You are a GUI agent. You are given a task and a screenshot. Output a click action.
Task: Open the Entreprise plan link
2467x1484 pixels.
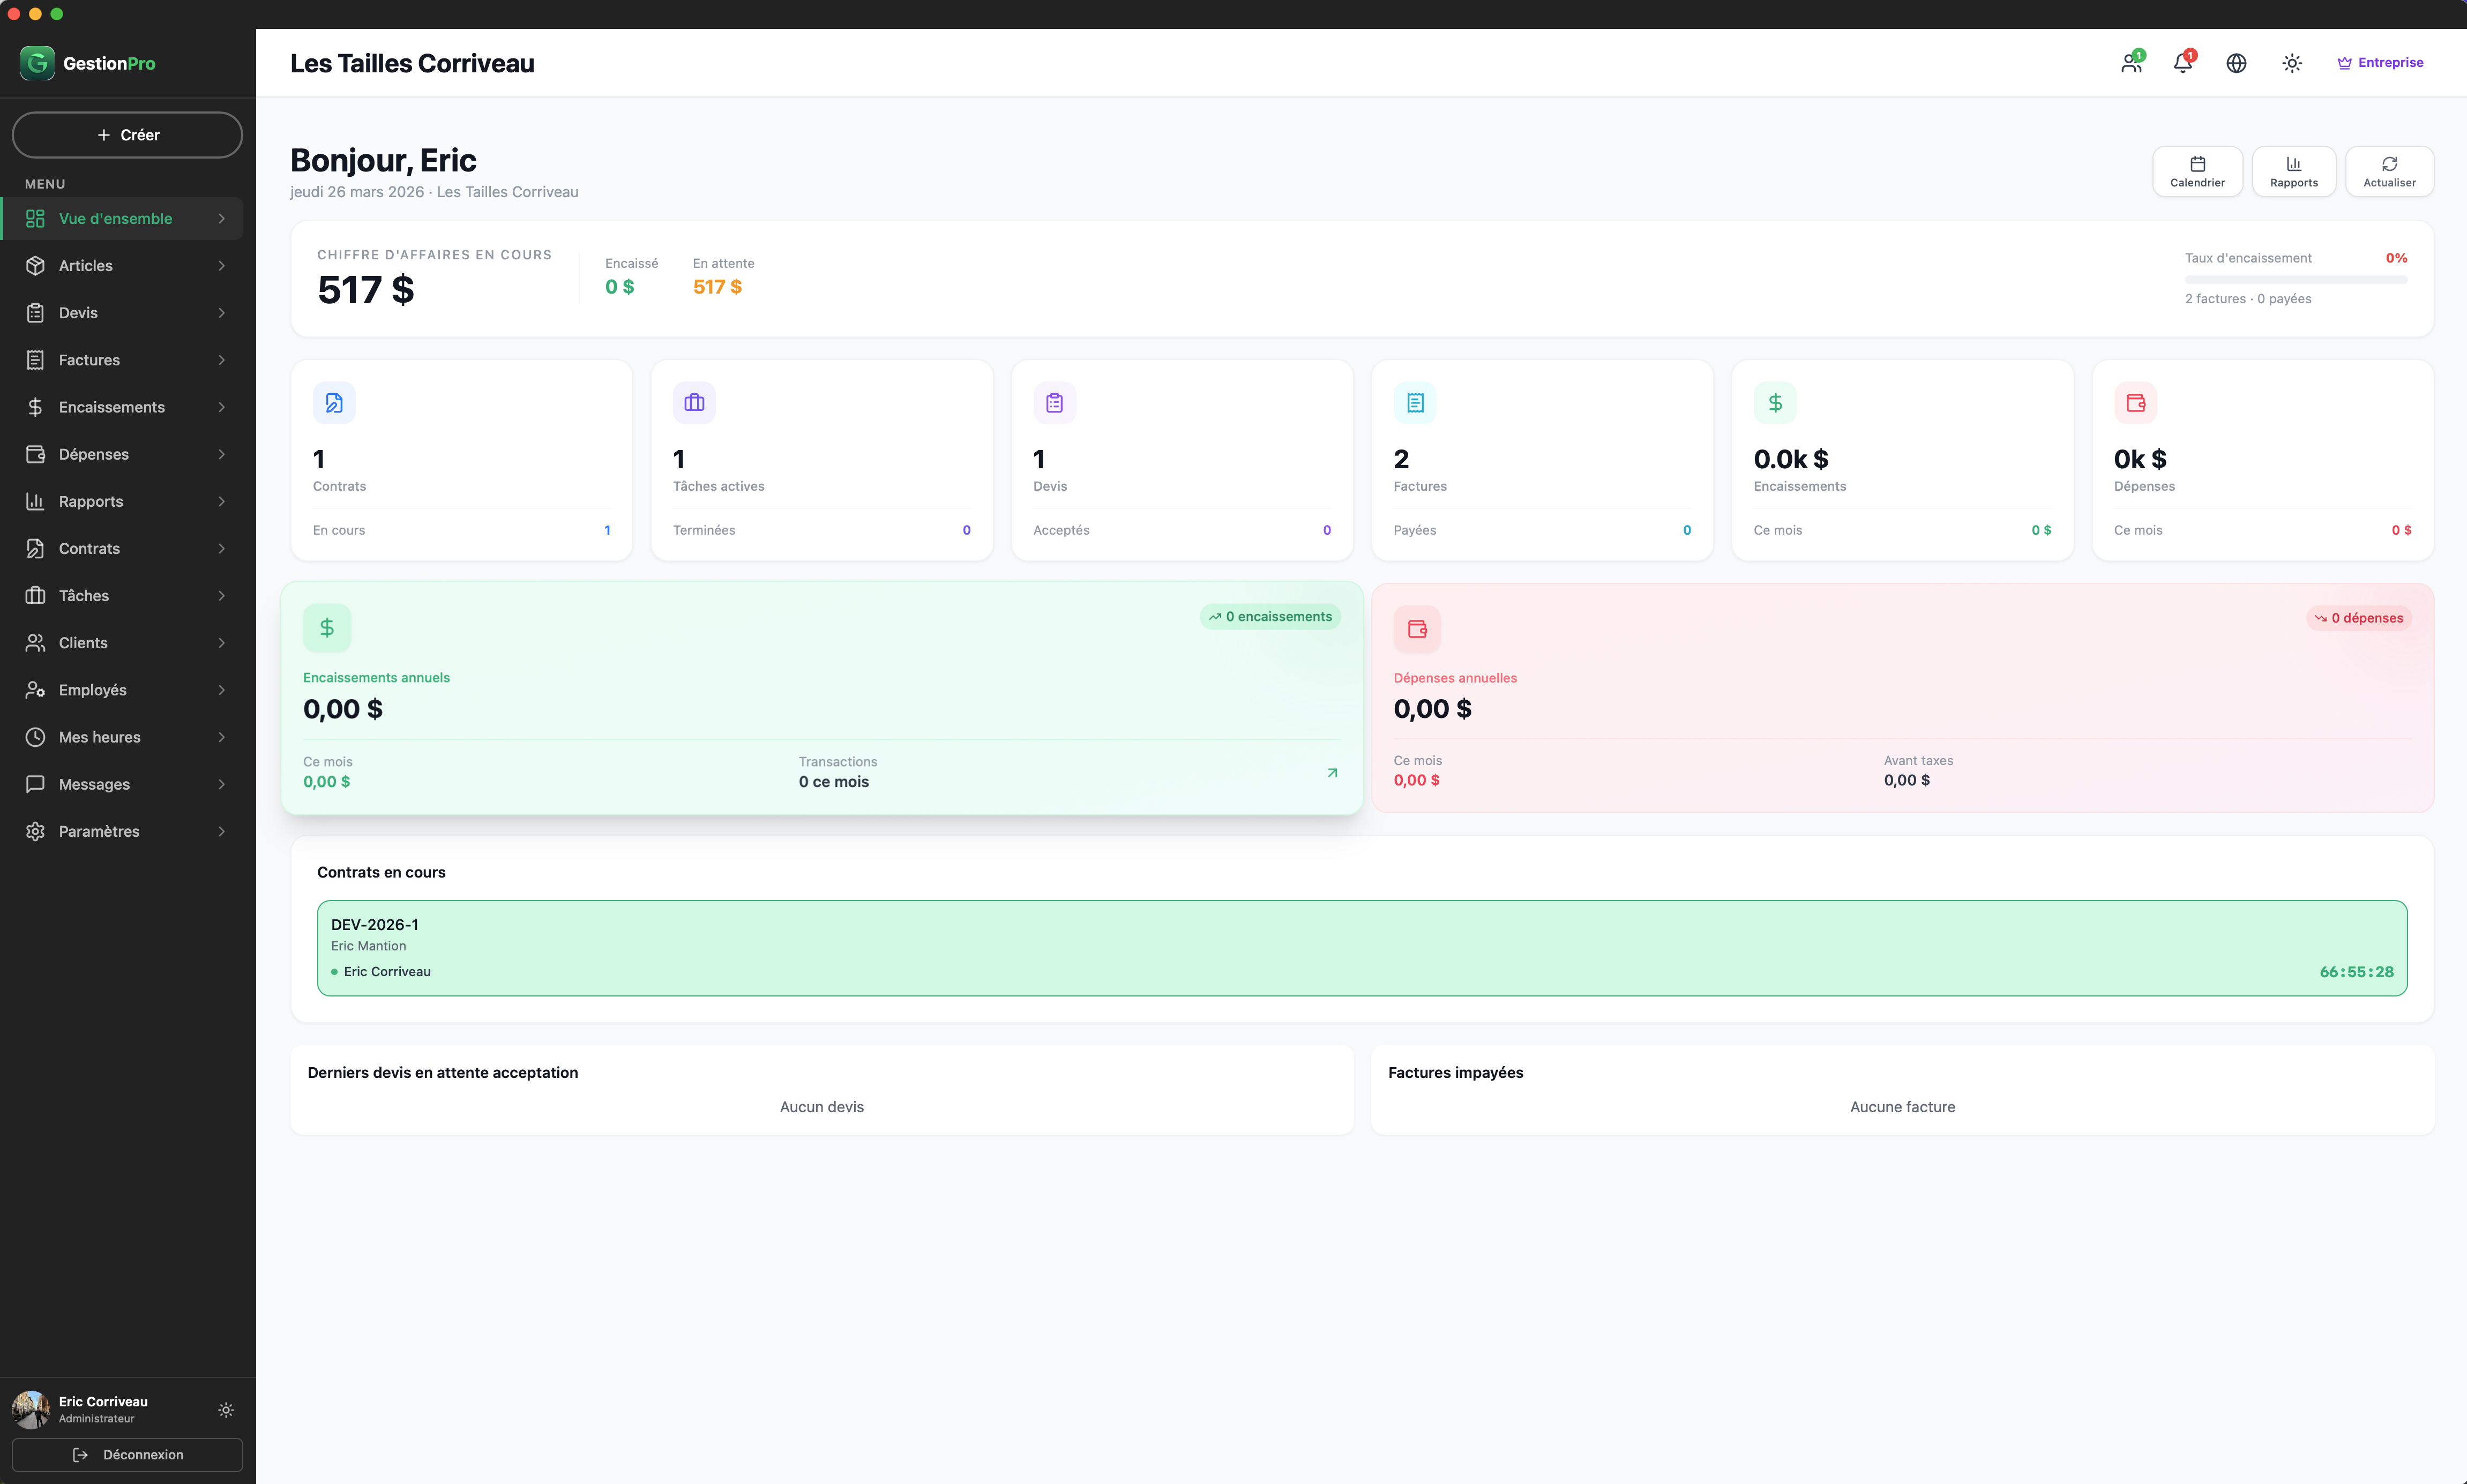click(2380, 63)
